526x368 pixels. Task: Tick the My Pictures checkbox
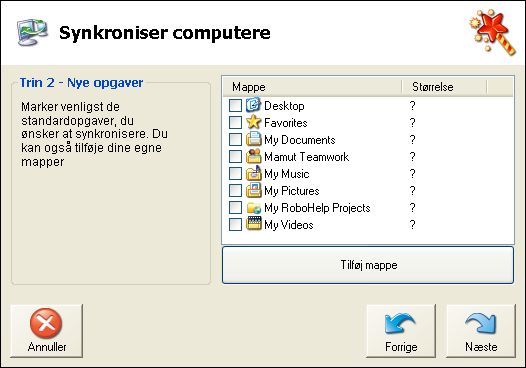(x=235, y=190)
